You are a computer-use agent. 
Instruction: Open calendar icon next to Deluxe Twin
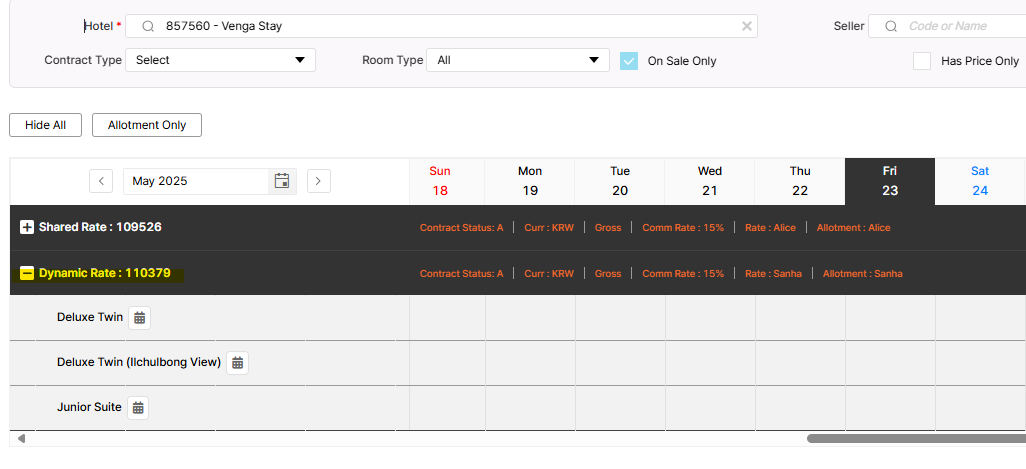[x=140, y=318]
